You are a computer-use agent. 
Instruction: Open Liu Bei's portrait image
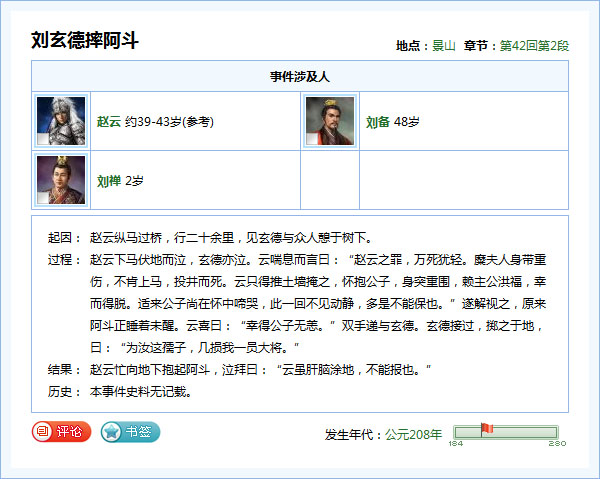click(x=330, y=121)
